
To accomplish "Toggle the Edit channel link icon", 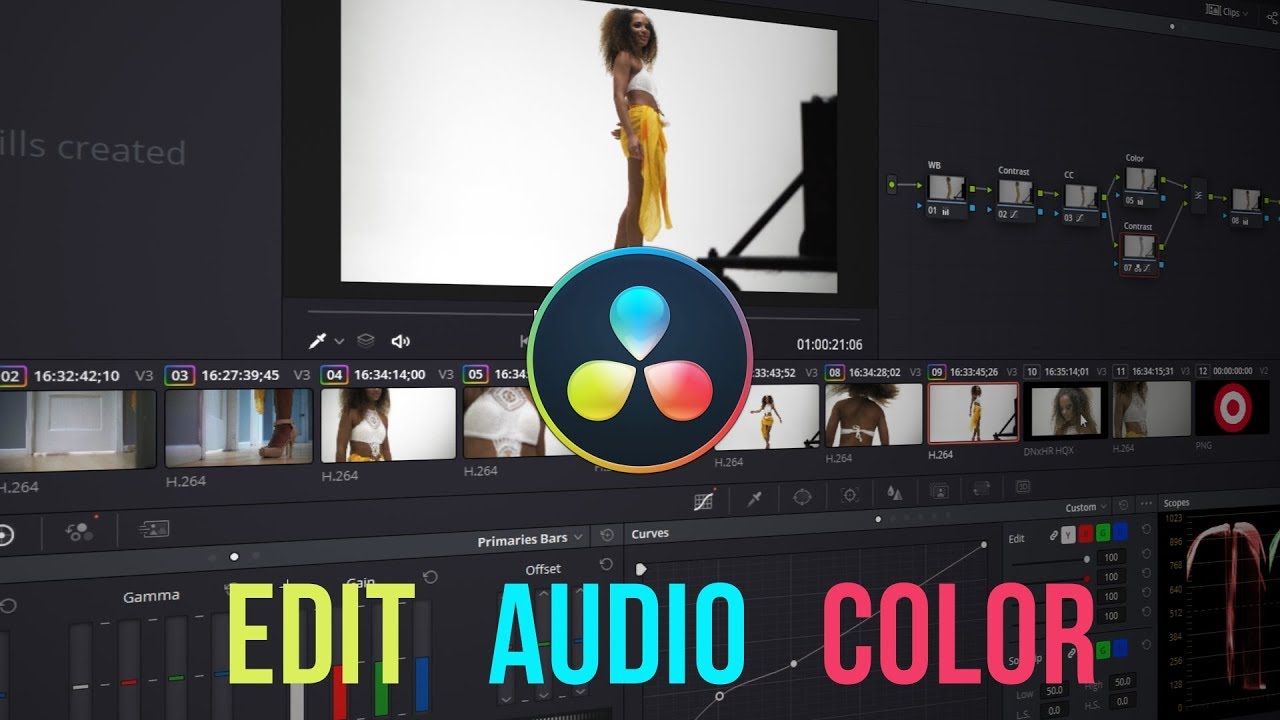I will pos(1053,536).
